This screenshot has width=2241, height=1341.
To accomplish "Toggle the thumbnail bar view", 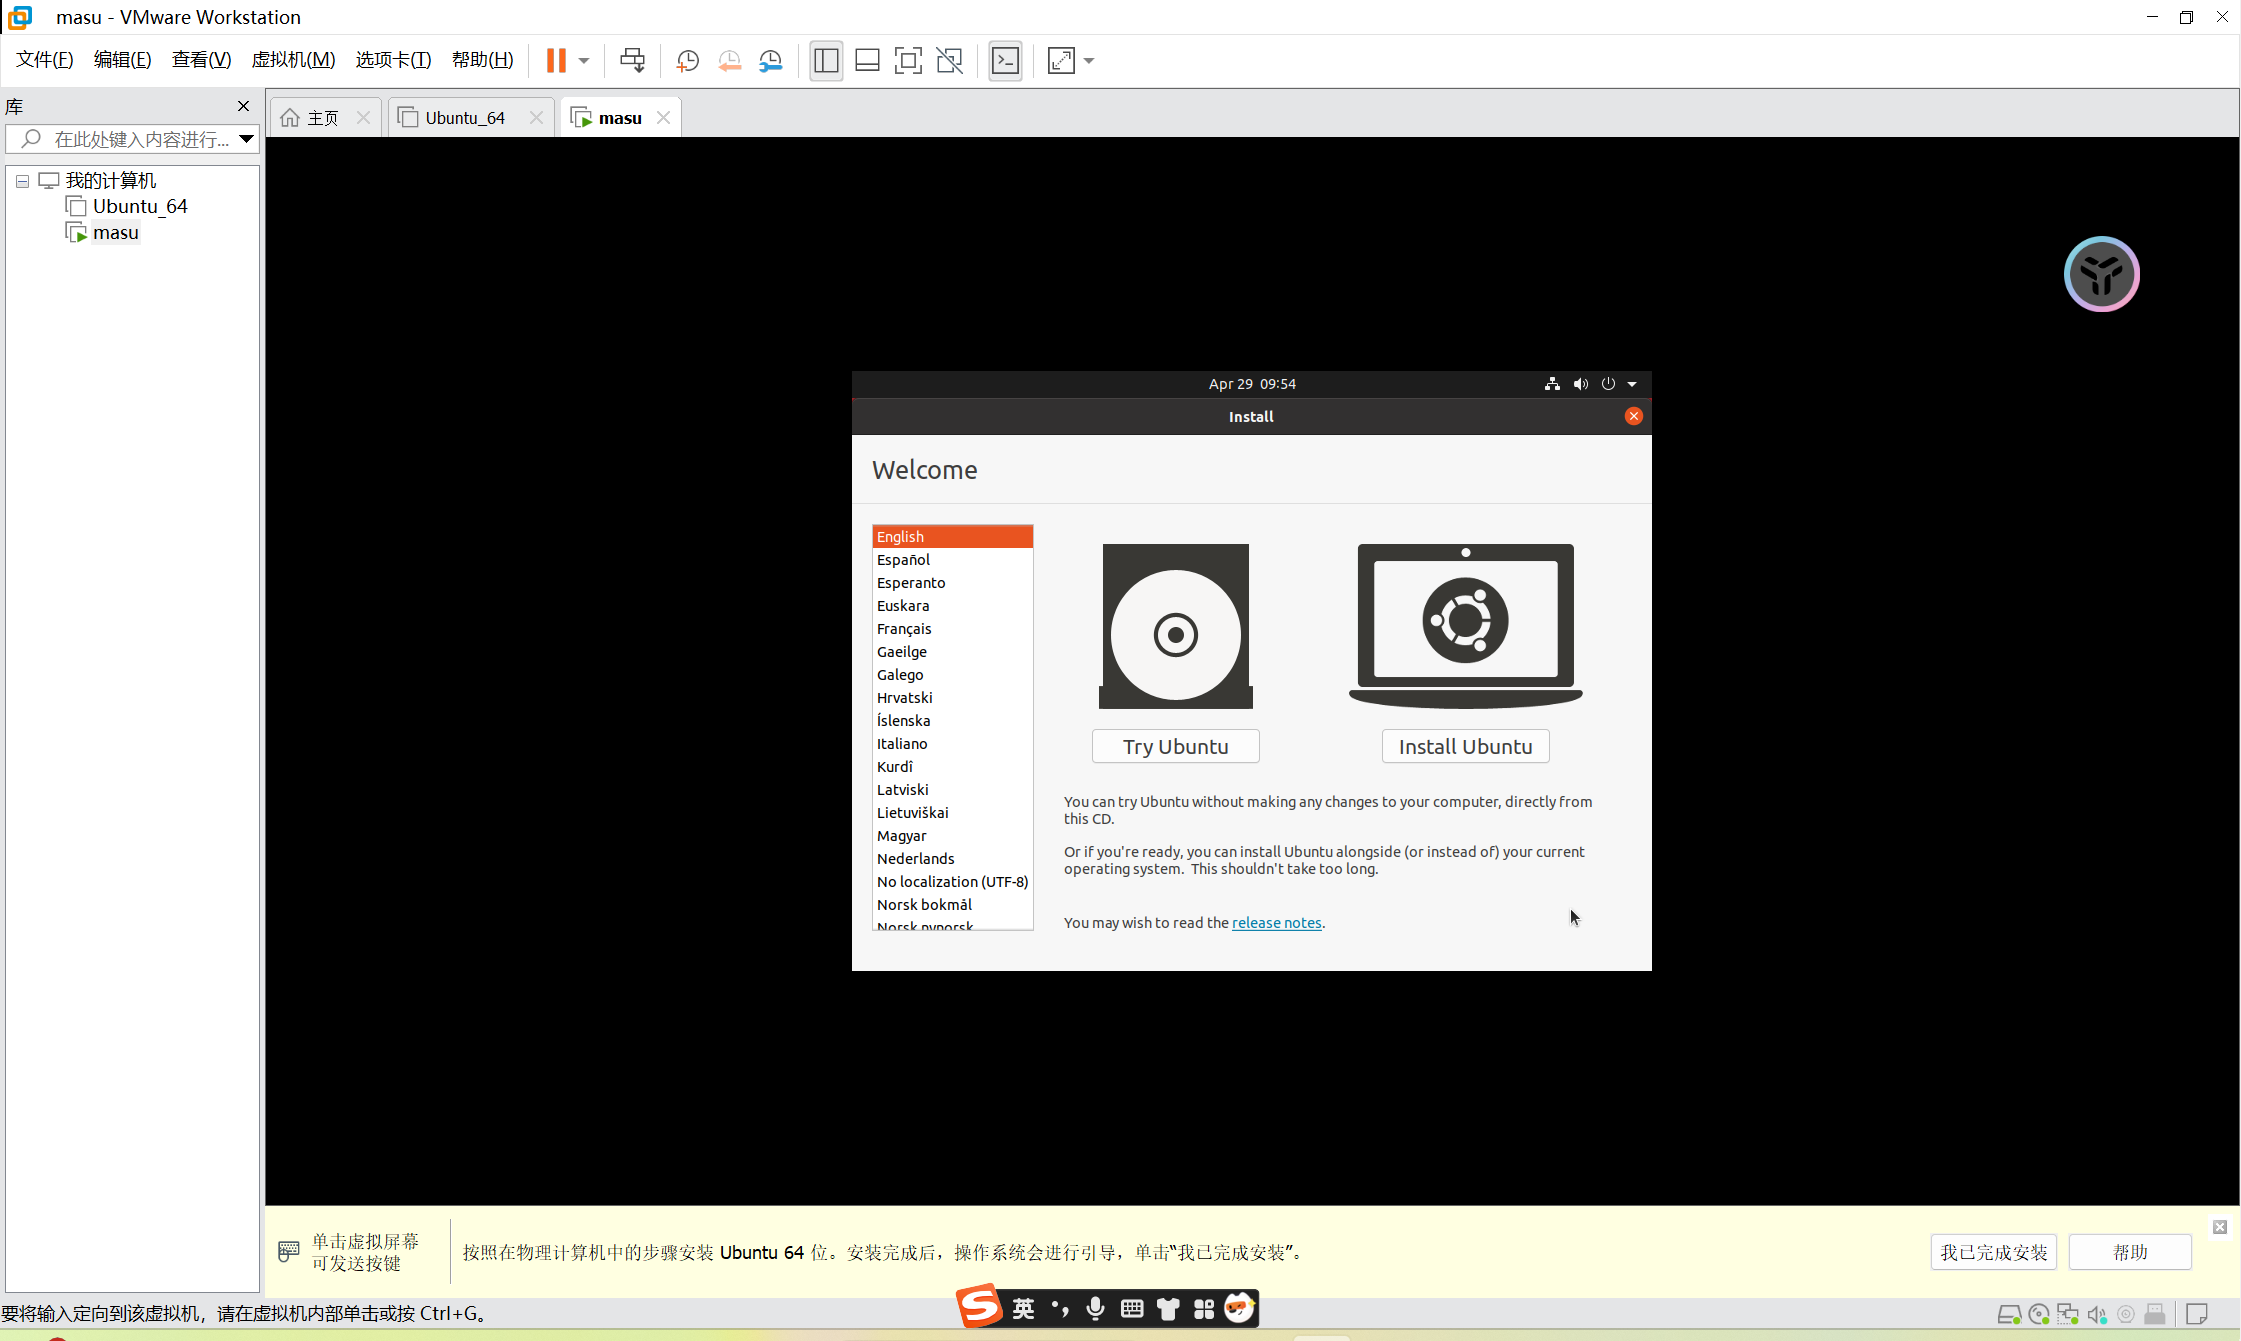I will [x=867, y=60].
